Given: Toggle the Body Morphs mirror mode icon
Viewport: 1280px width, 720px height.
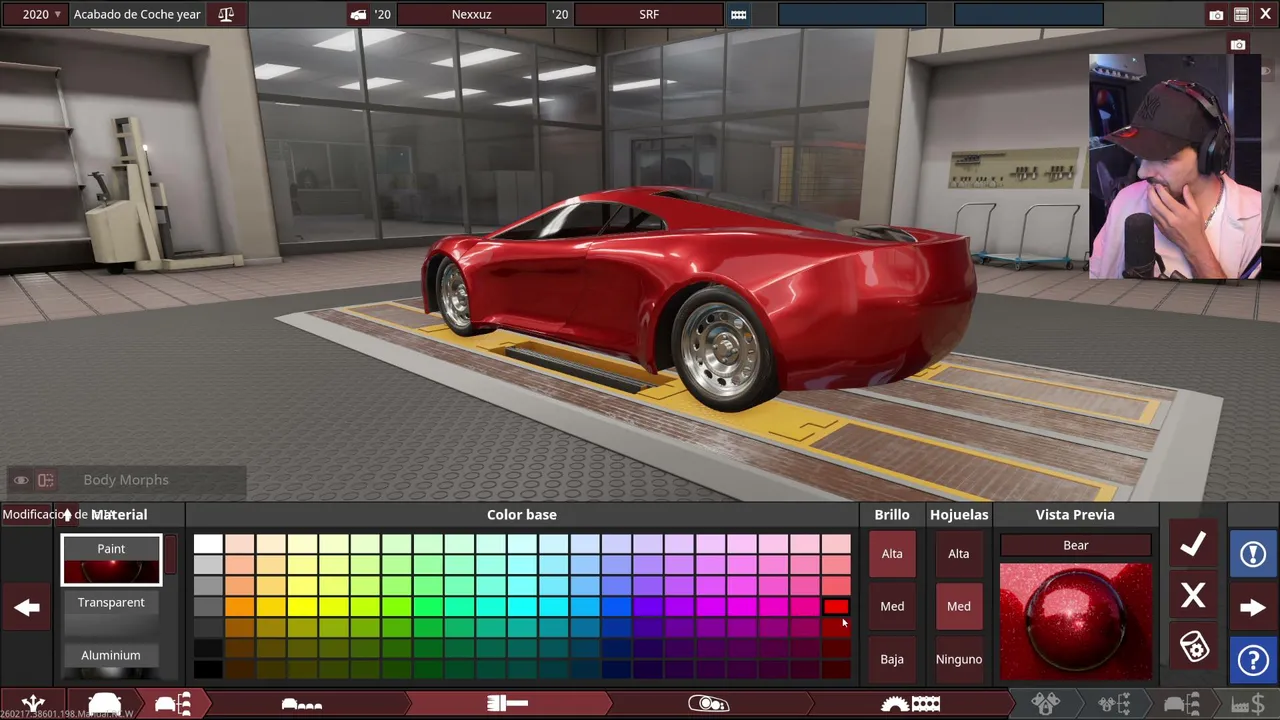Looking at the screenshot, I should [x=46, y=480].
